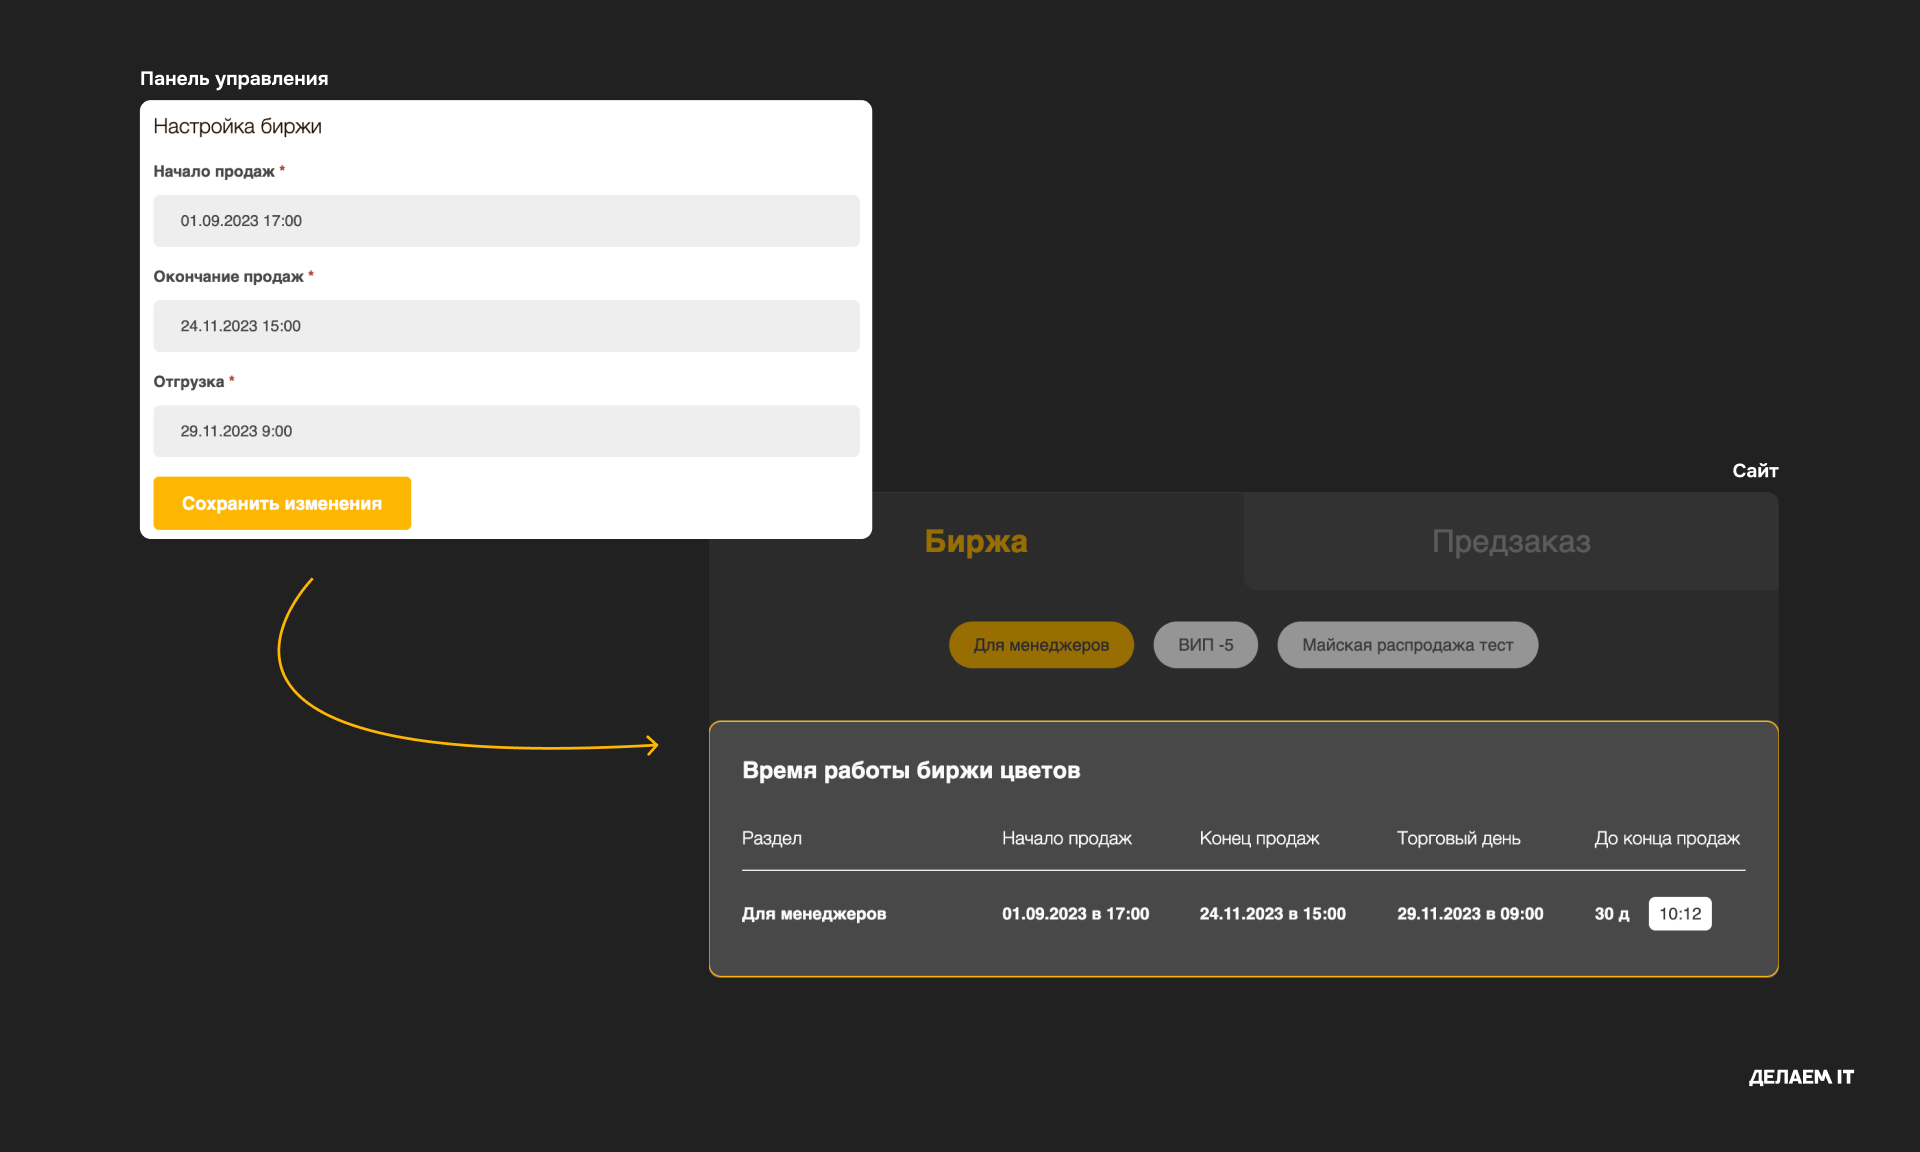The image size is (1920, 1152).
Task: Click the Отгрузка field label
Action: (188, 382)
